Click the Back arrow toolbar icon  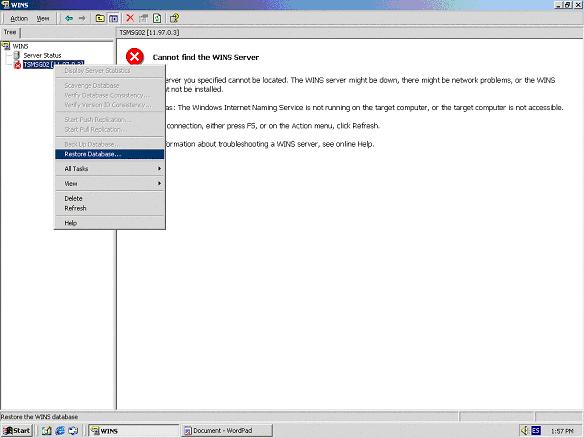(x=69, y=18)
